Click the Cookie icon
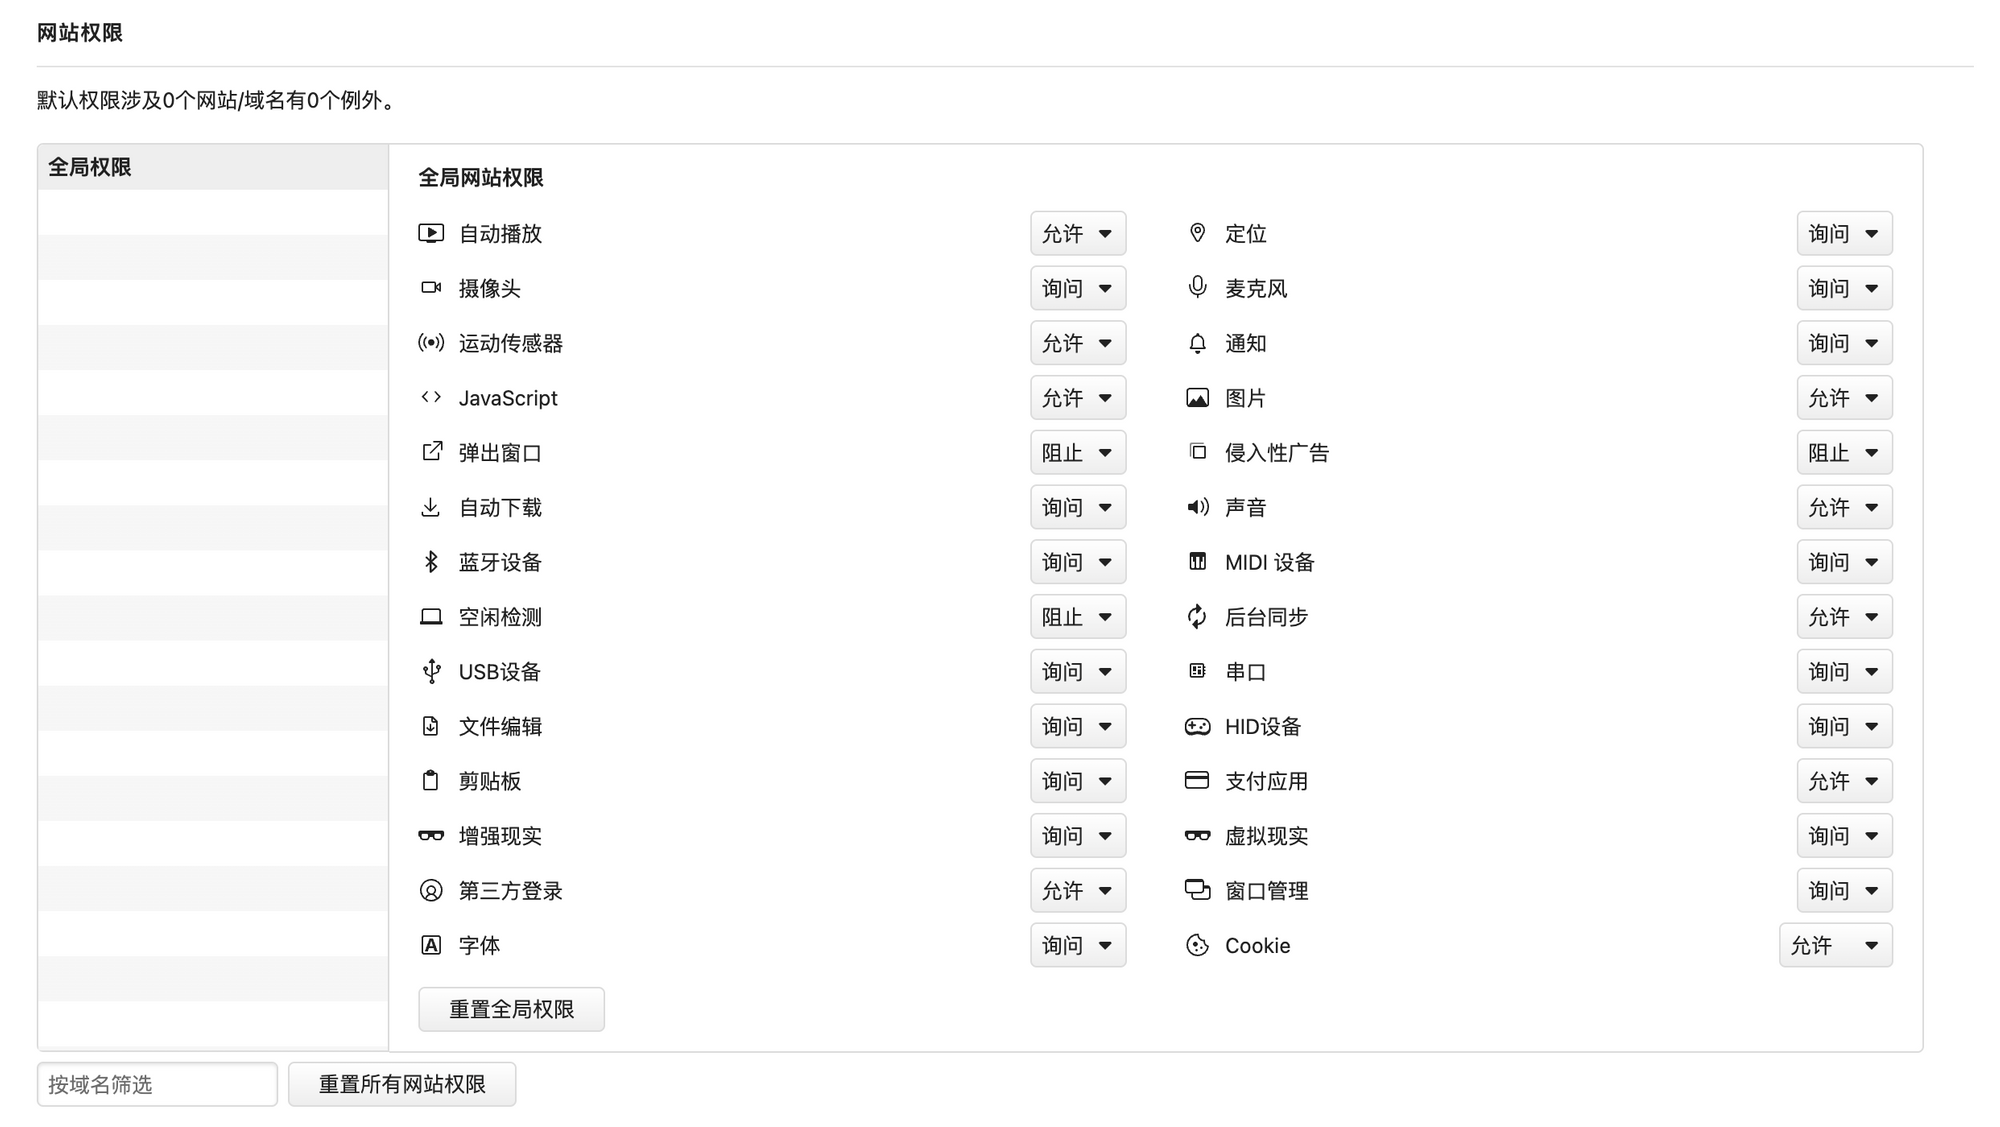 [x=1197, y=945]
